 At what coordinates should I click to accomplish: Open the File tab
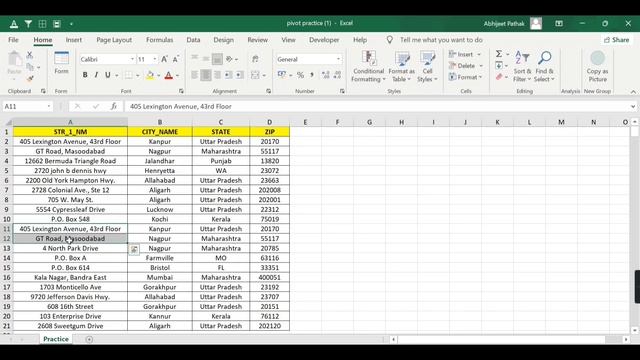click(x=13, y=40)
